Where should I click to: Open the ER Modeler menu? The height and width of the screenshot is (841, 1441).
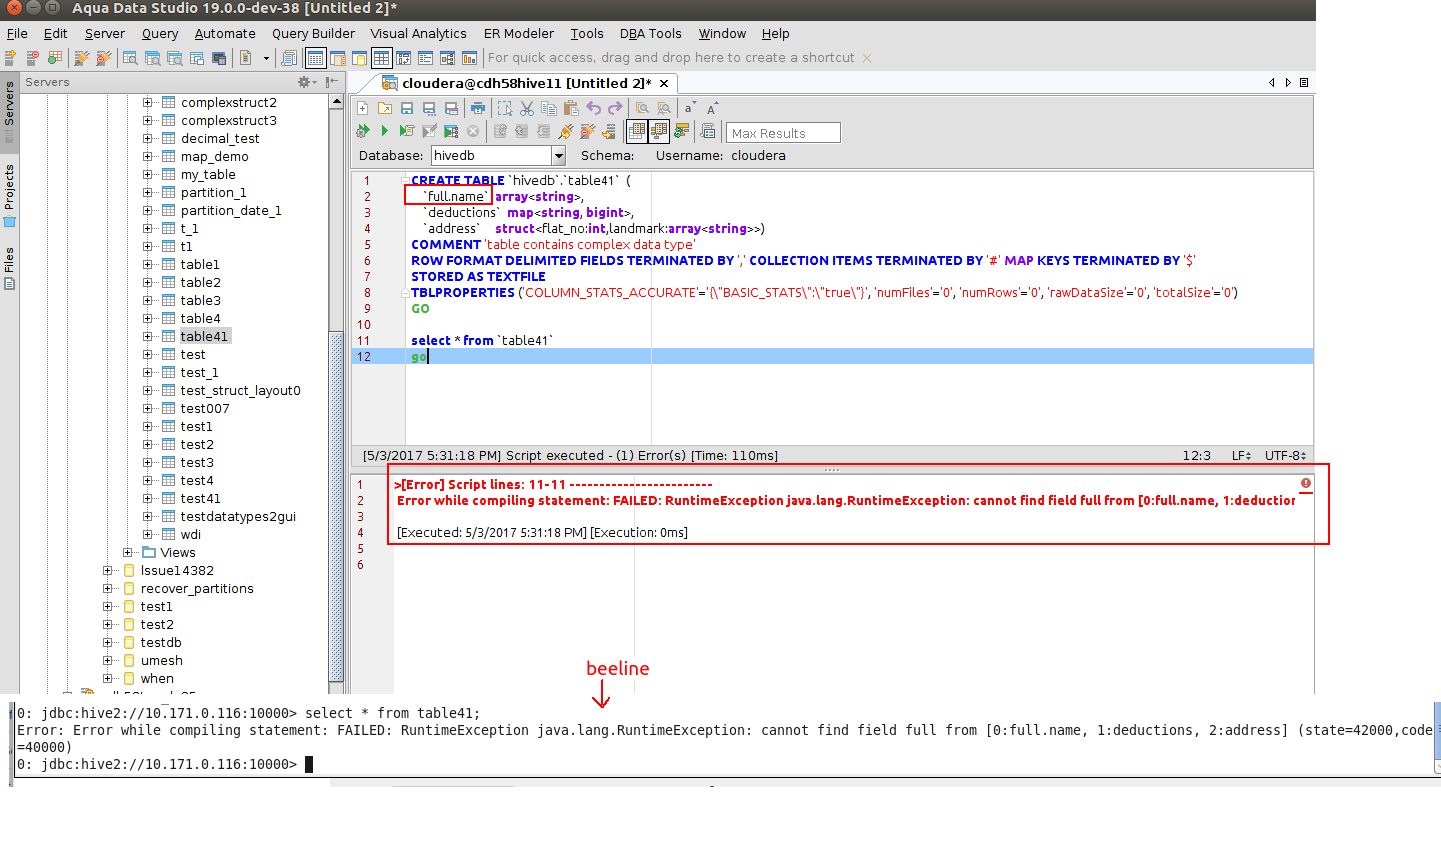[519, 33]
